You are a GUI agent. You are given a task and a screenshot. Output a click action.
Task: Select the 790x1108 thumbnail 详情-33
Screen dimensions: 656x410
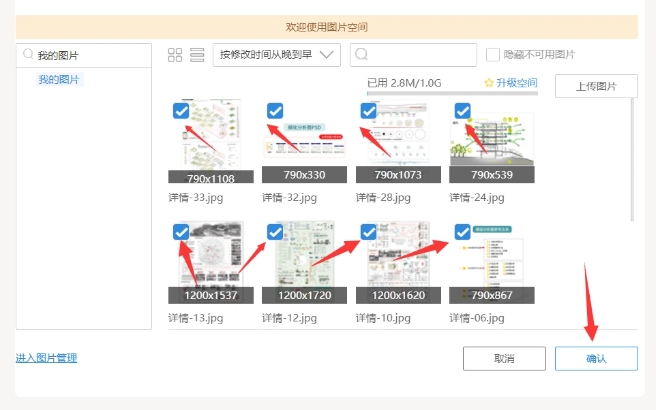point(211,141)
